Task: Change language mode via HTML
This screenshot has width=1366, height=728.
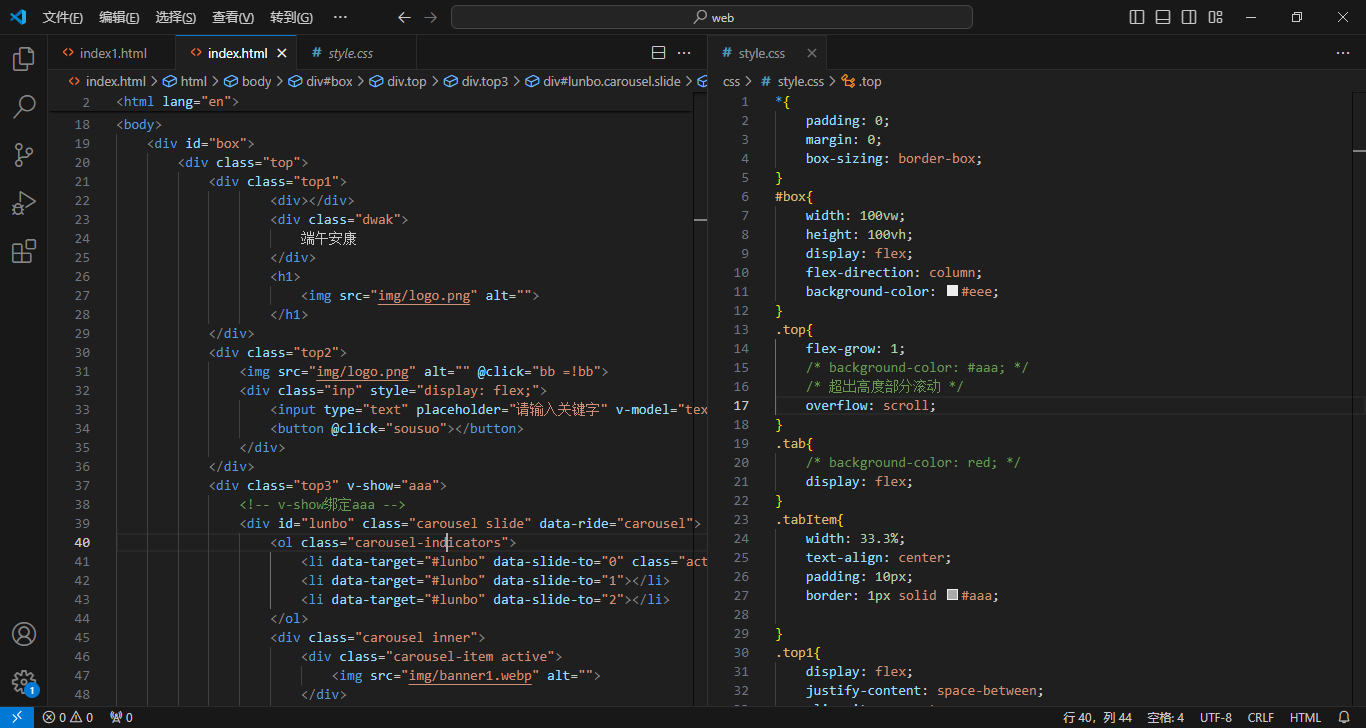Action: (1305, 717)
